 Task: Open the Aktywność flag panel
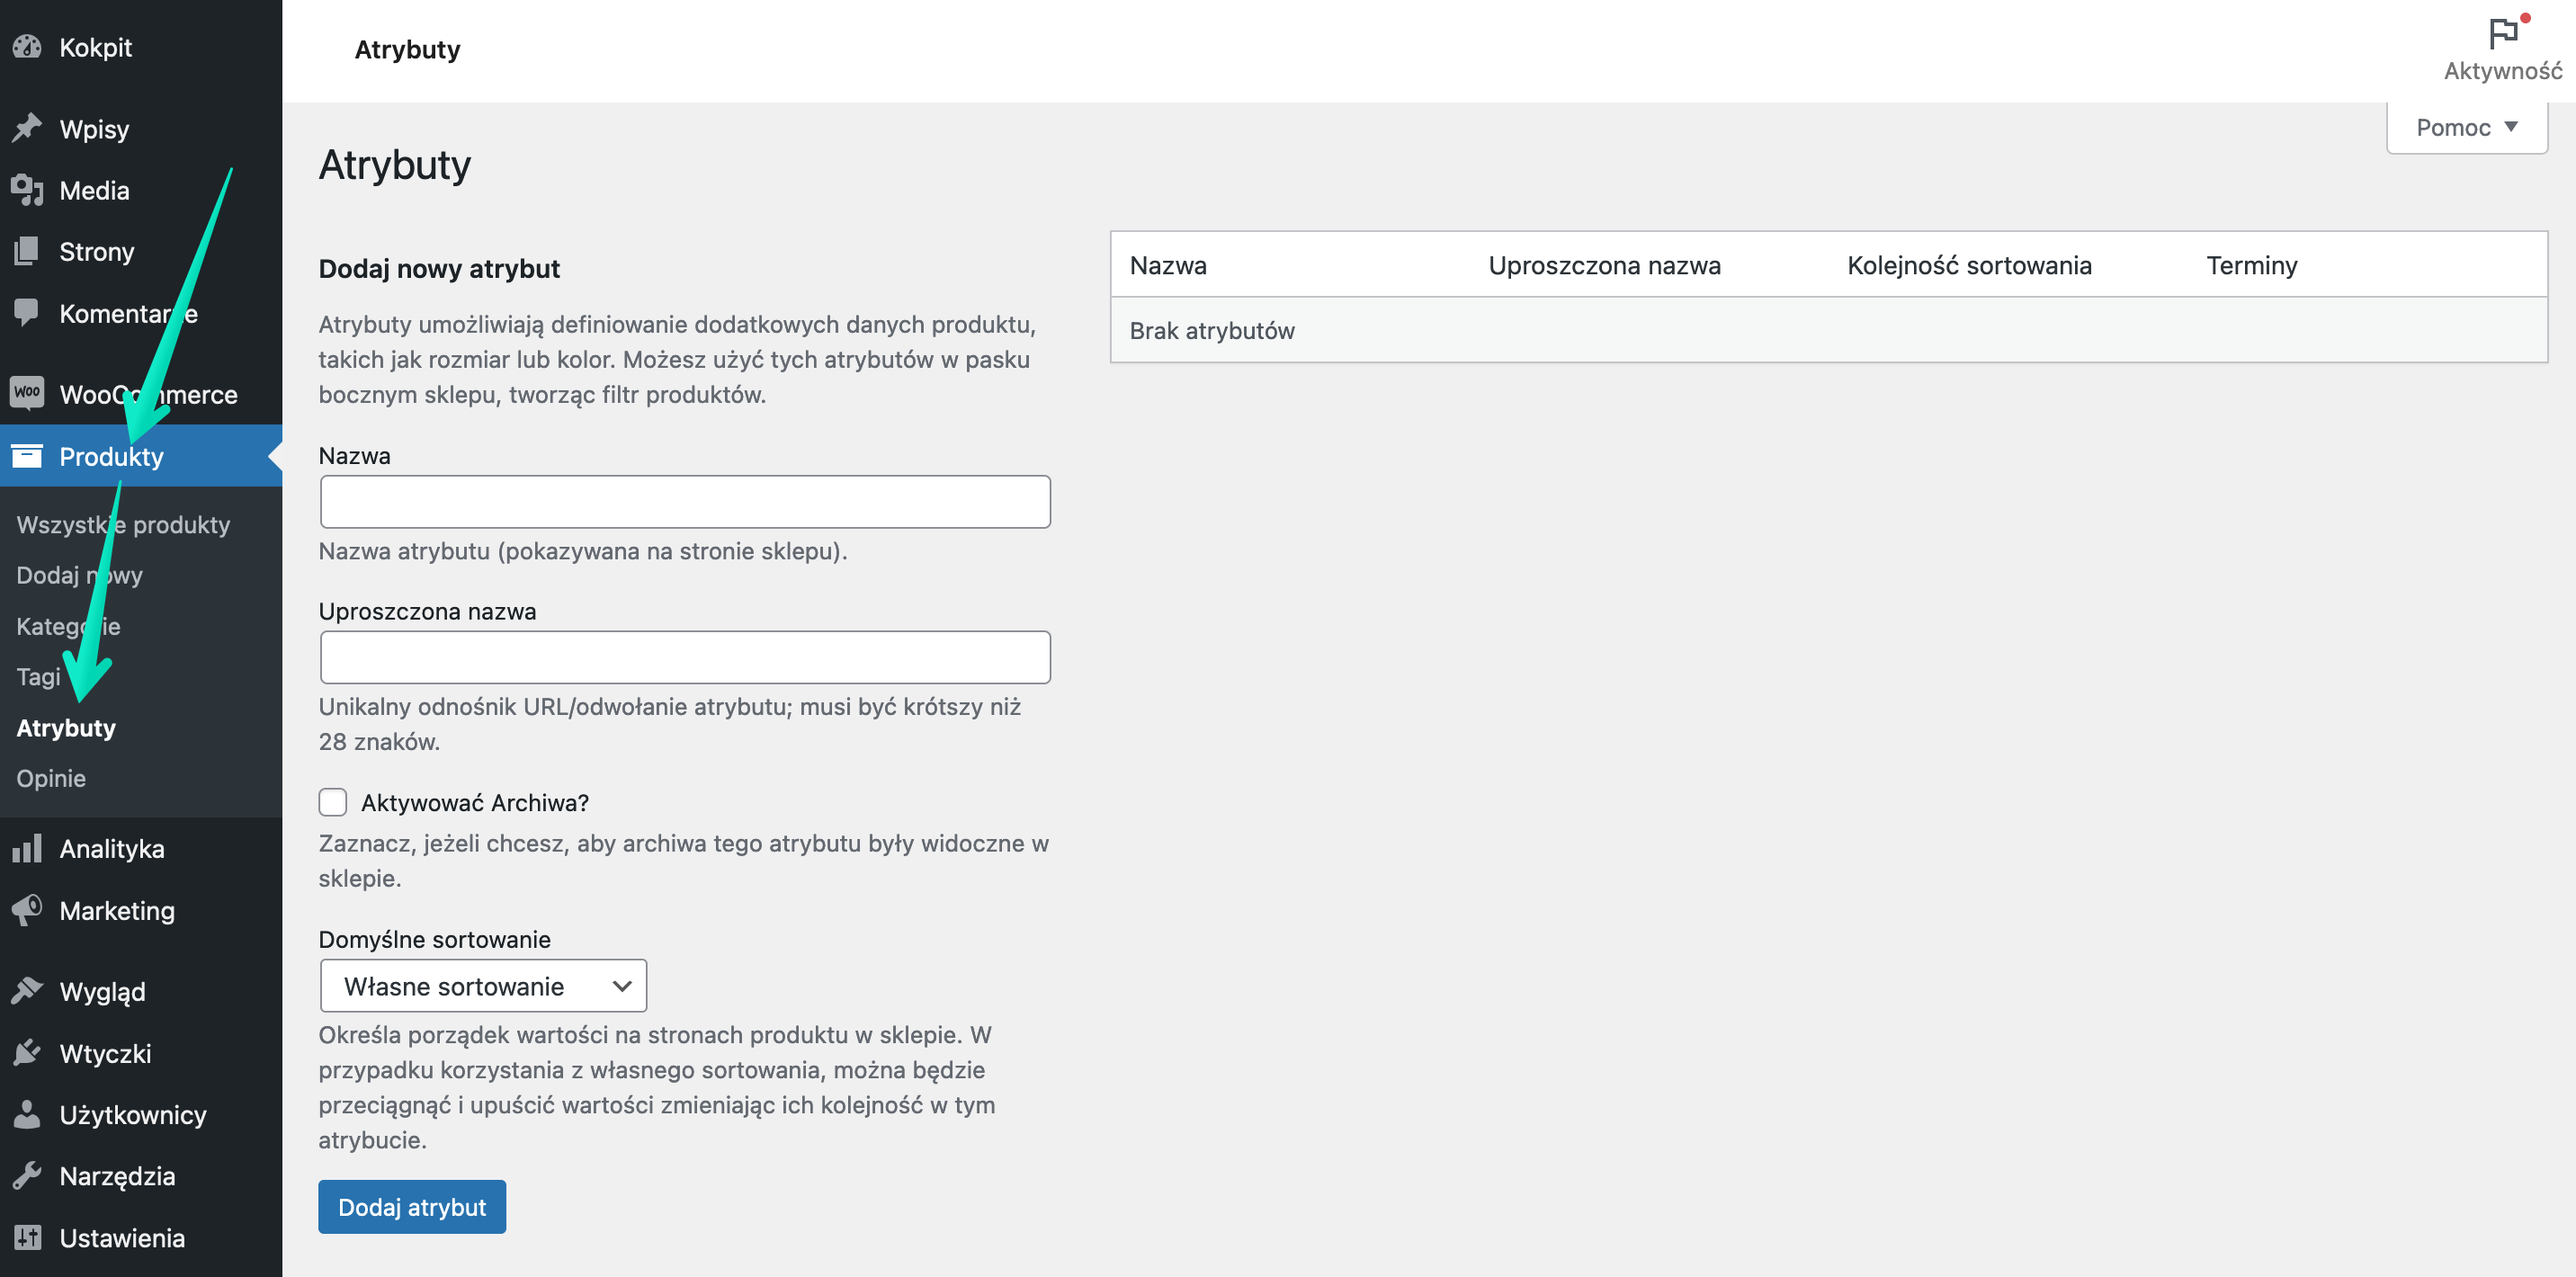click(x=2503, y=49)
